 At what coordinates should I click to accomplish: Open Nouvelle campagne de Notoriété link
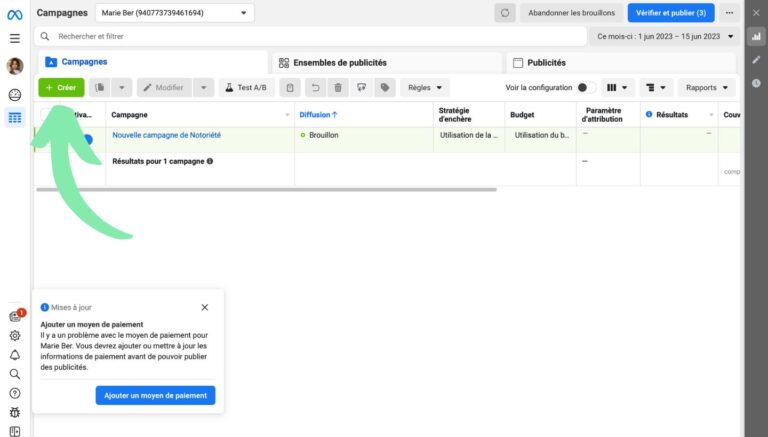167,135
